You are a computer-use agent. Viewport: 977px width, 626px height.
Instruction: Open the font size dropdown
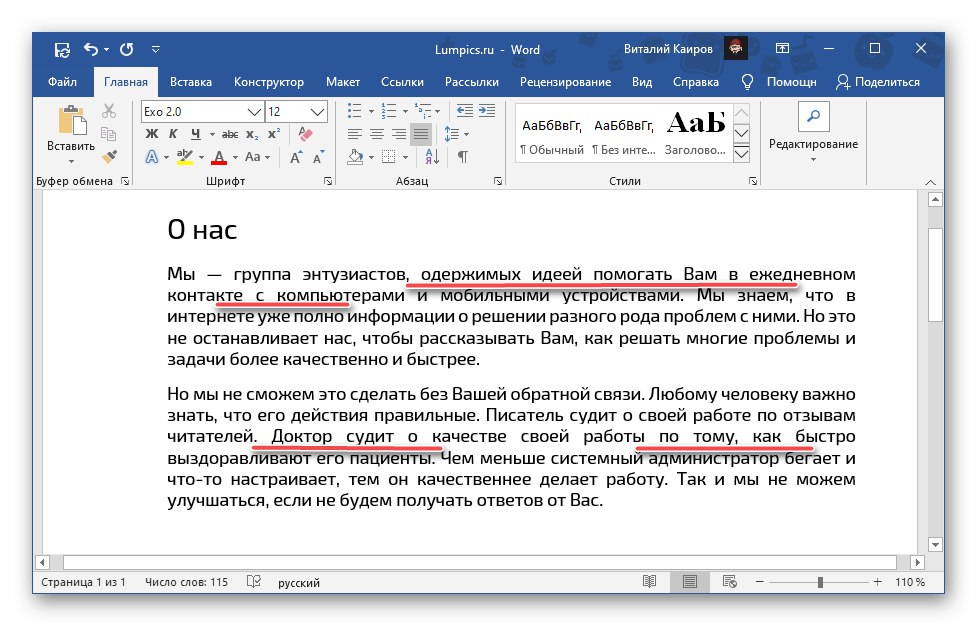point(315,111)
